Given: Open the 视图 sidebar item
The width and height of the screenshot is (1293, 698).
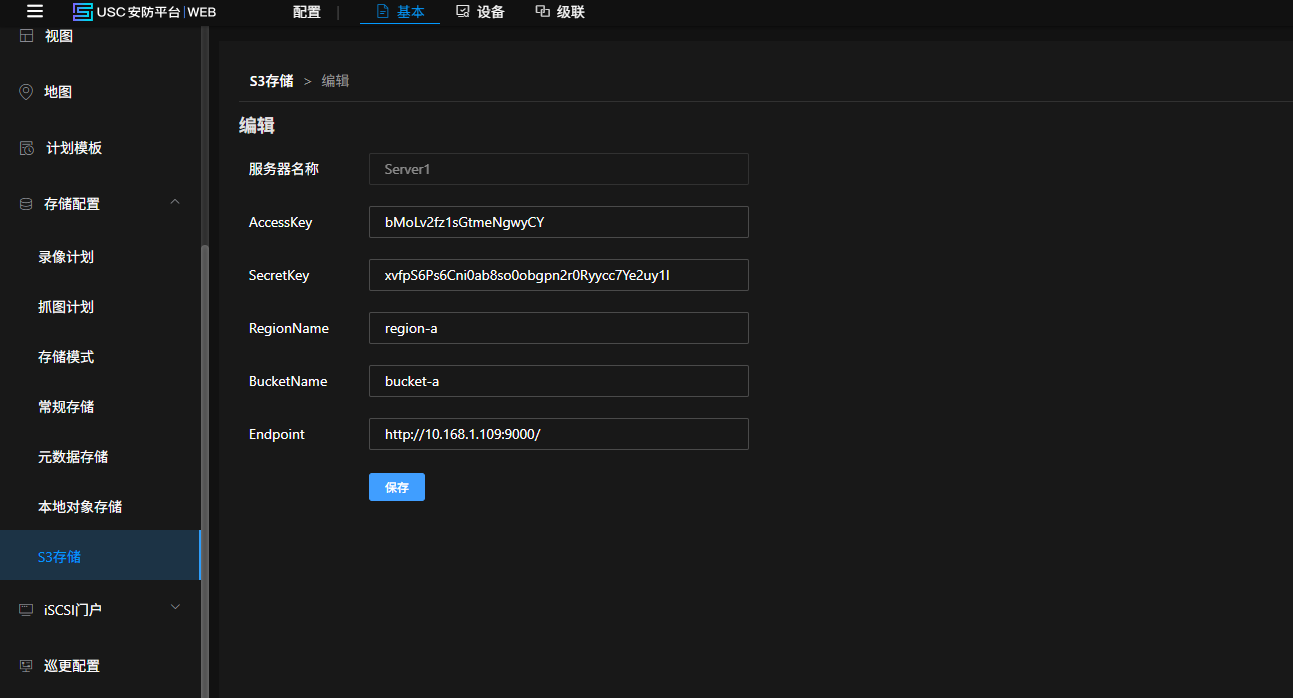Looking at the screenshot, I should pyautogui.click(x=58, y=36).
